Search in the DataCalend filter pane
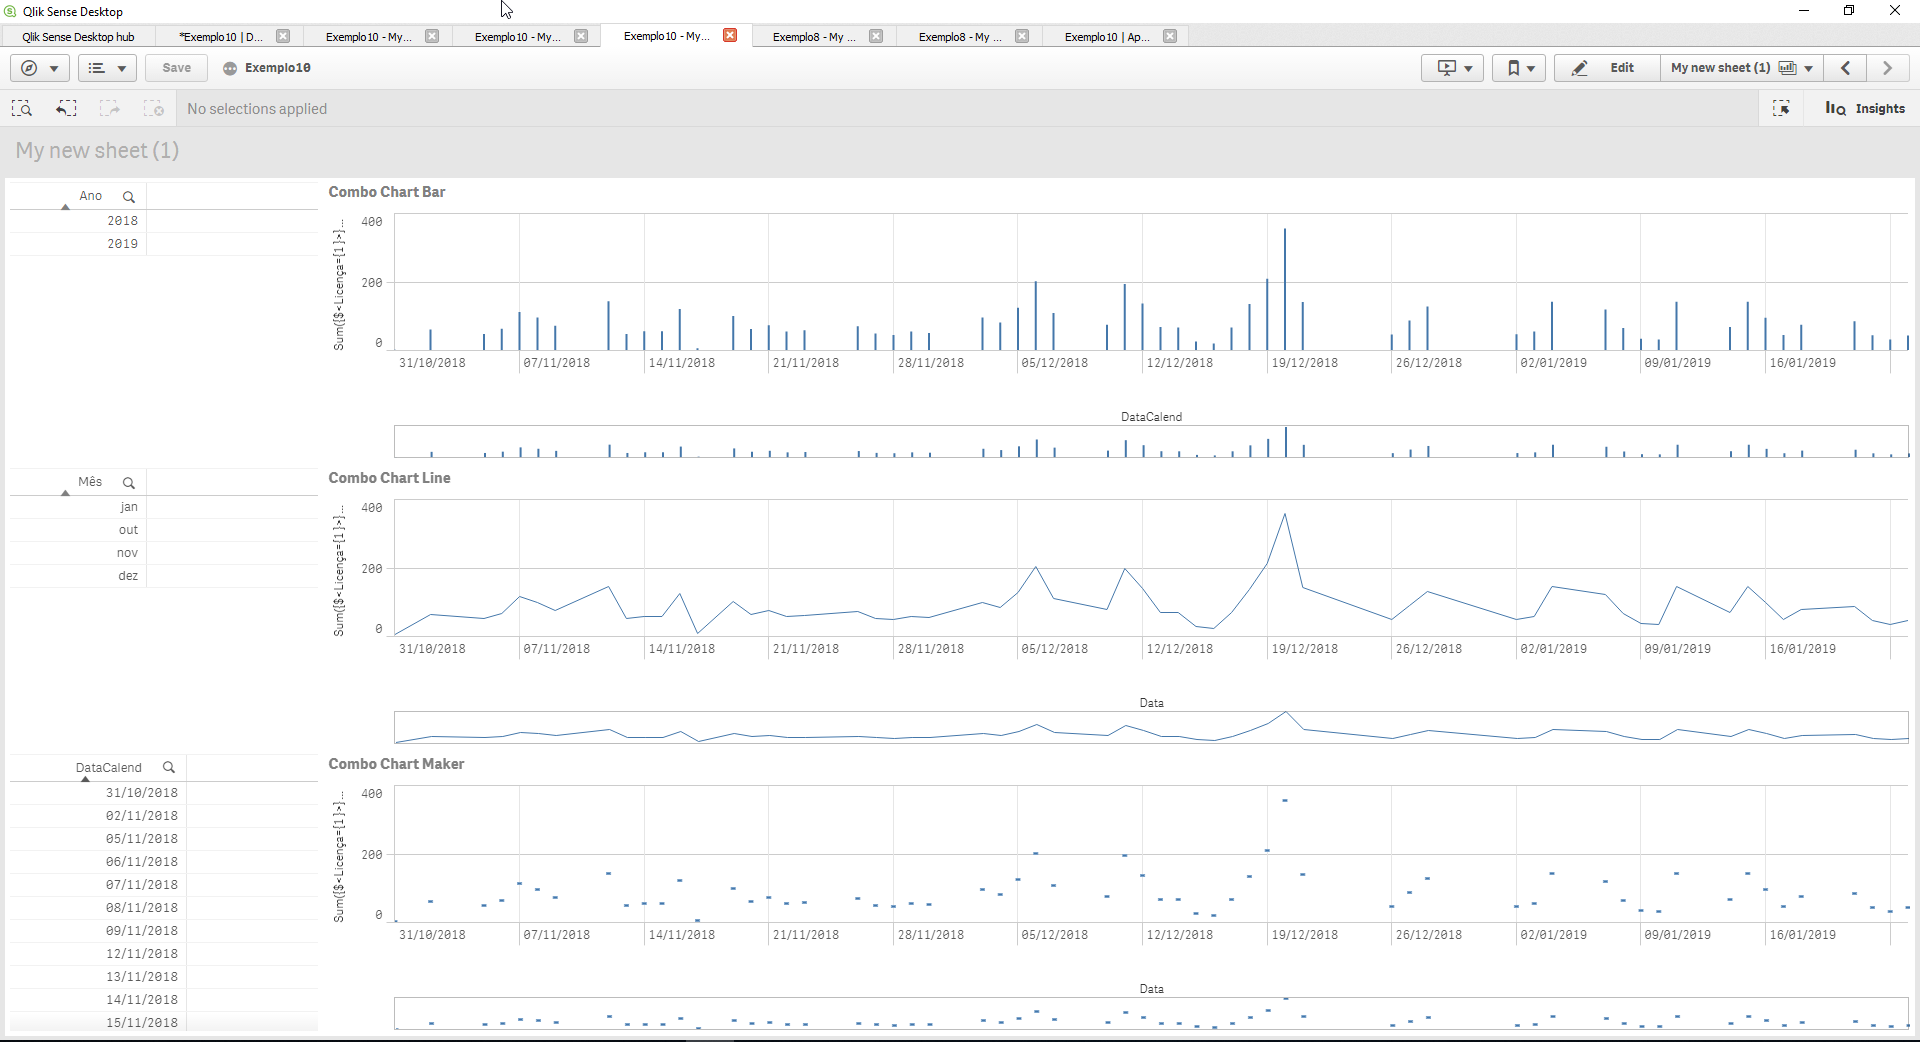 click(x=169, y=768)
